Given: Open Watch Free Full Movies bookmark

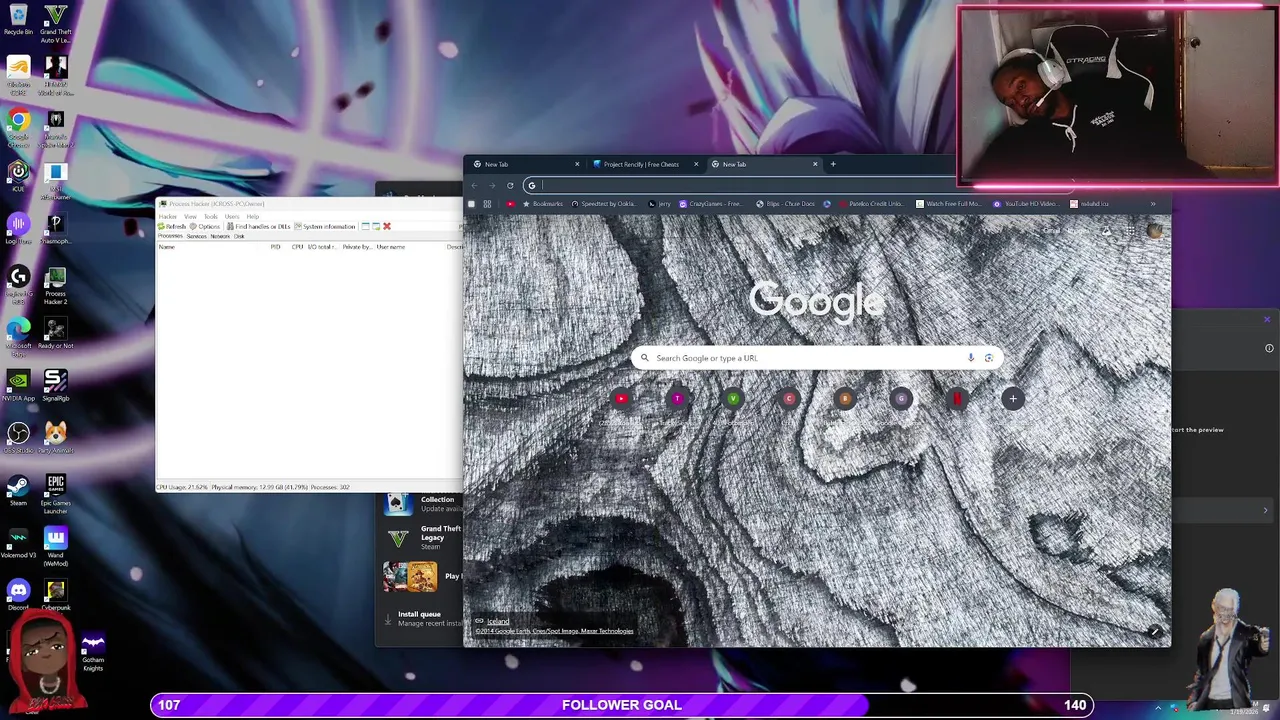Looking at the screenshot, I should [948, 204].
